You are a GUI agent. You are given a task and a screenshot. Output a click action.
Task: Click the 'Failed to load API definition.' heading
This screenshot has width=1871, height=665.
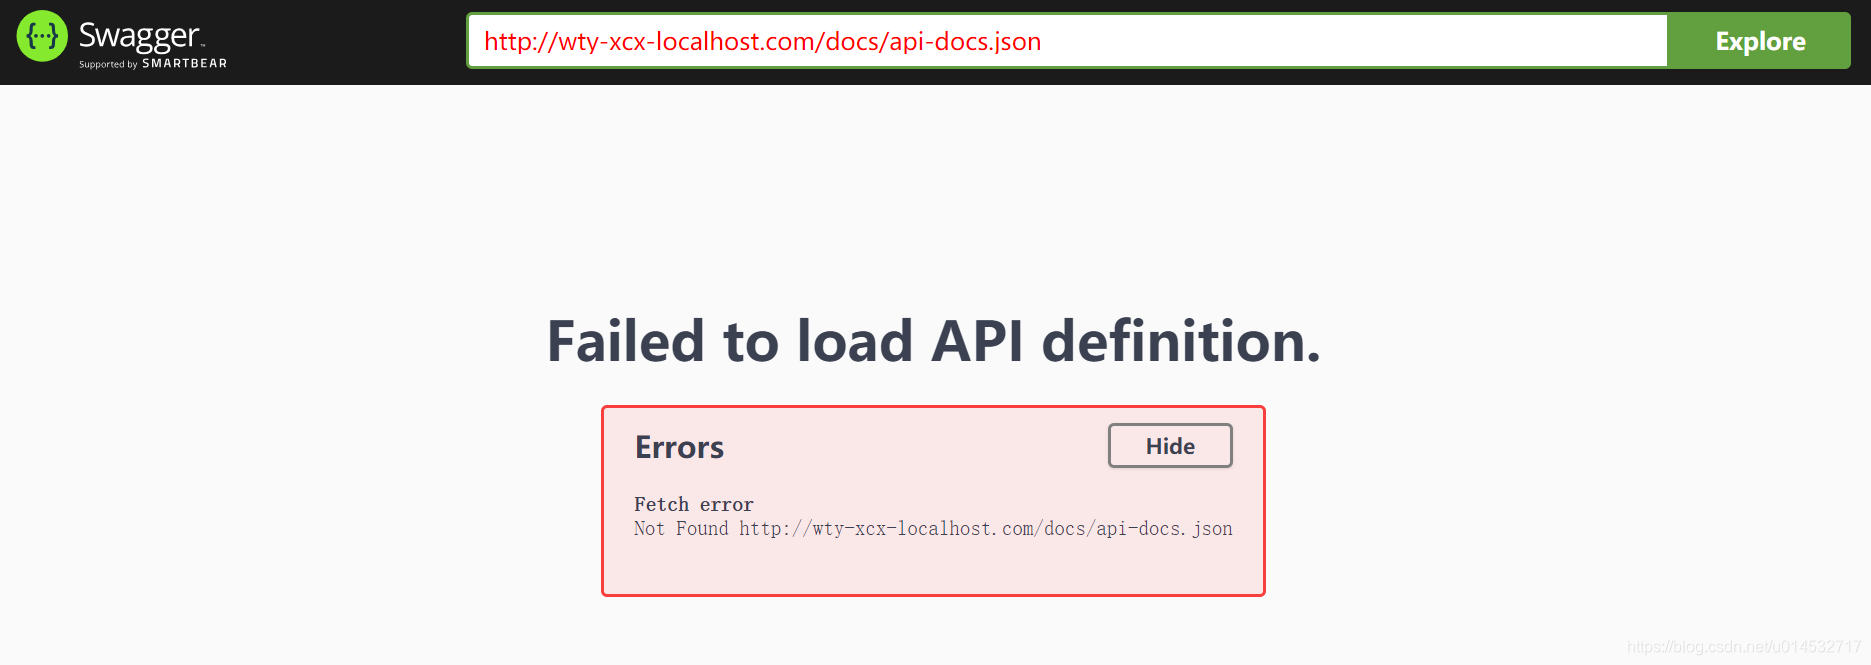pos(934,341)
